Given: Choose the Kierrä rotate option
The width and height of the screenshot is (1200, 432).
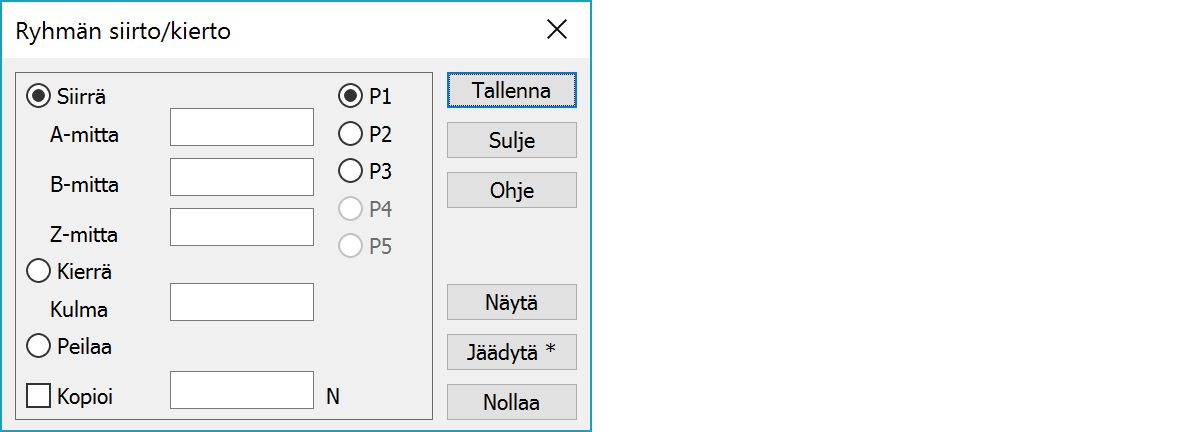Looking at the screenshot, I should 39,270.
